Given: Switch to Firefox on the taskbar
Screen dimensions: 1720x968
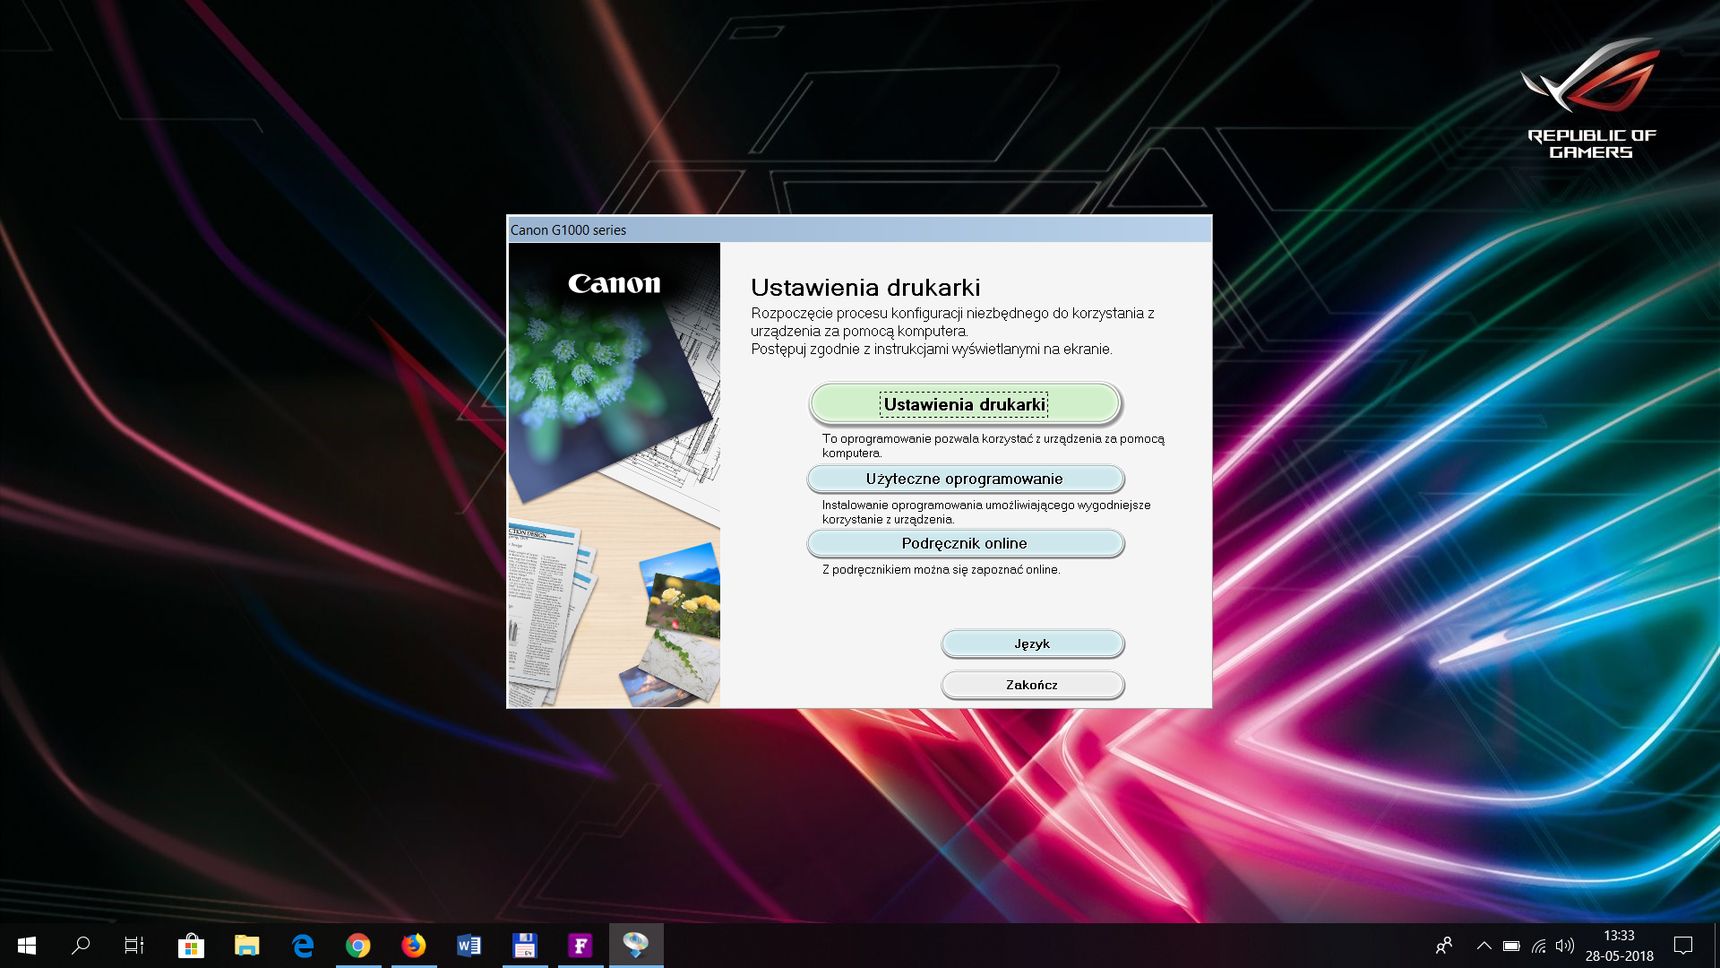Looking at the screenshot, I should [413, 945].
